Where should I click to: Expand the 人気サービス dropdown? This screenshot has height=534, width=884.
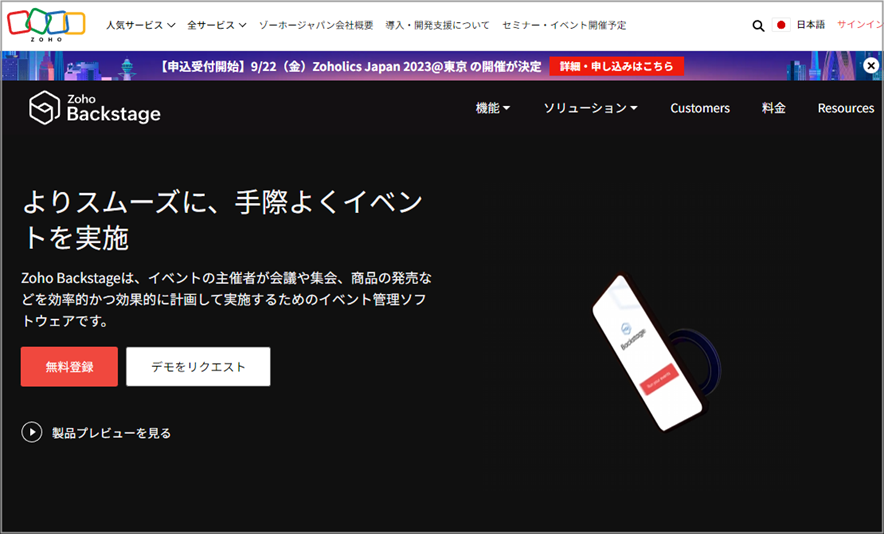pyautogui.click(x=141, y=25)
